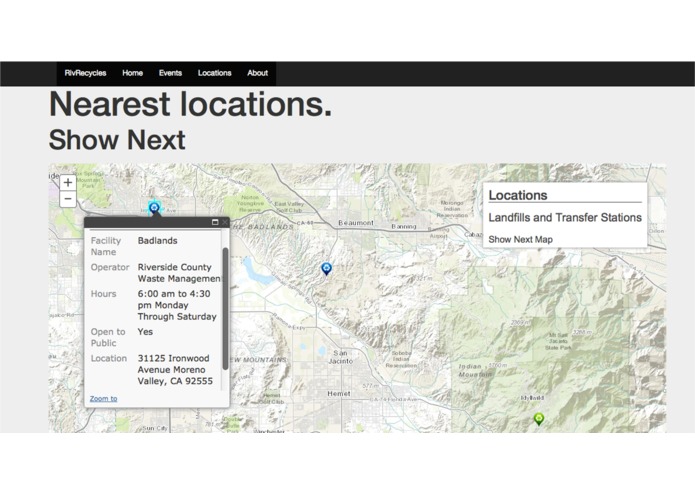This screenshot has height=494, width=695.
Task: Open the RivRecycles brand link
Action: tap(85, 73)
